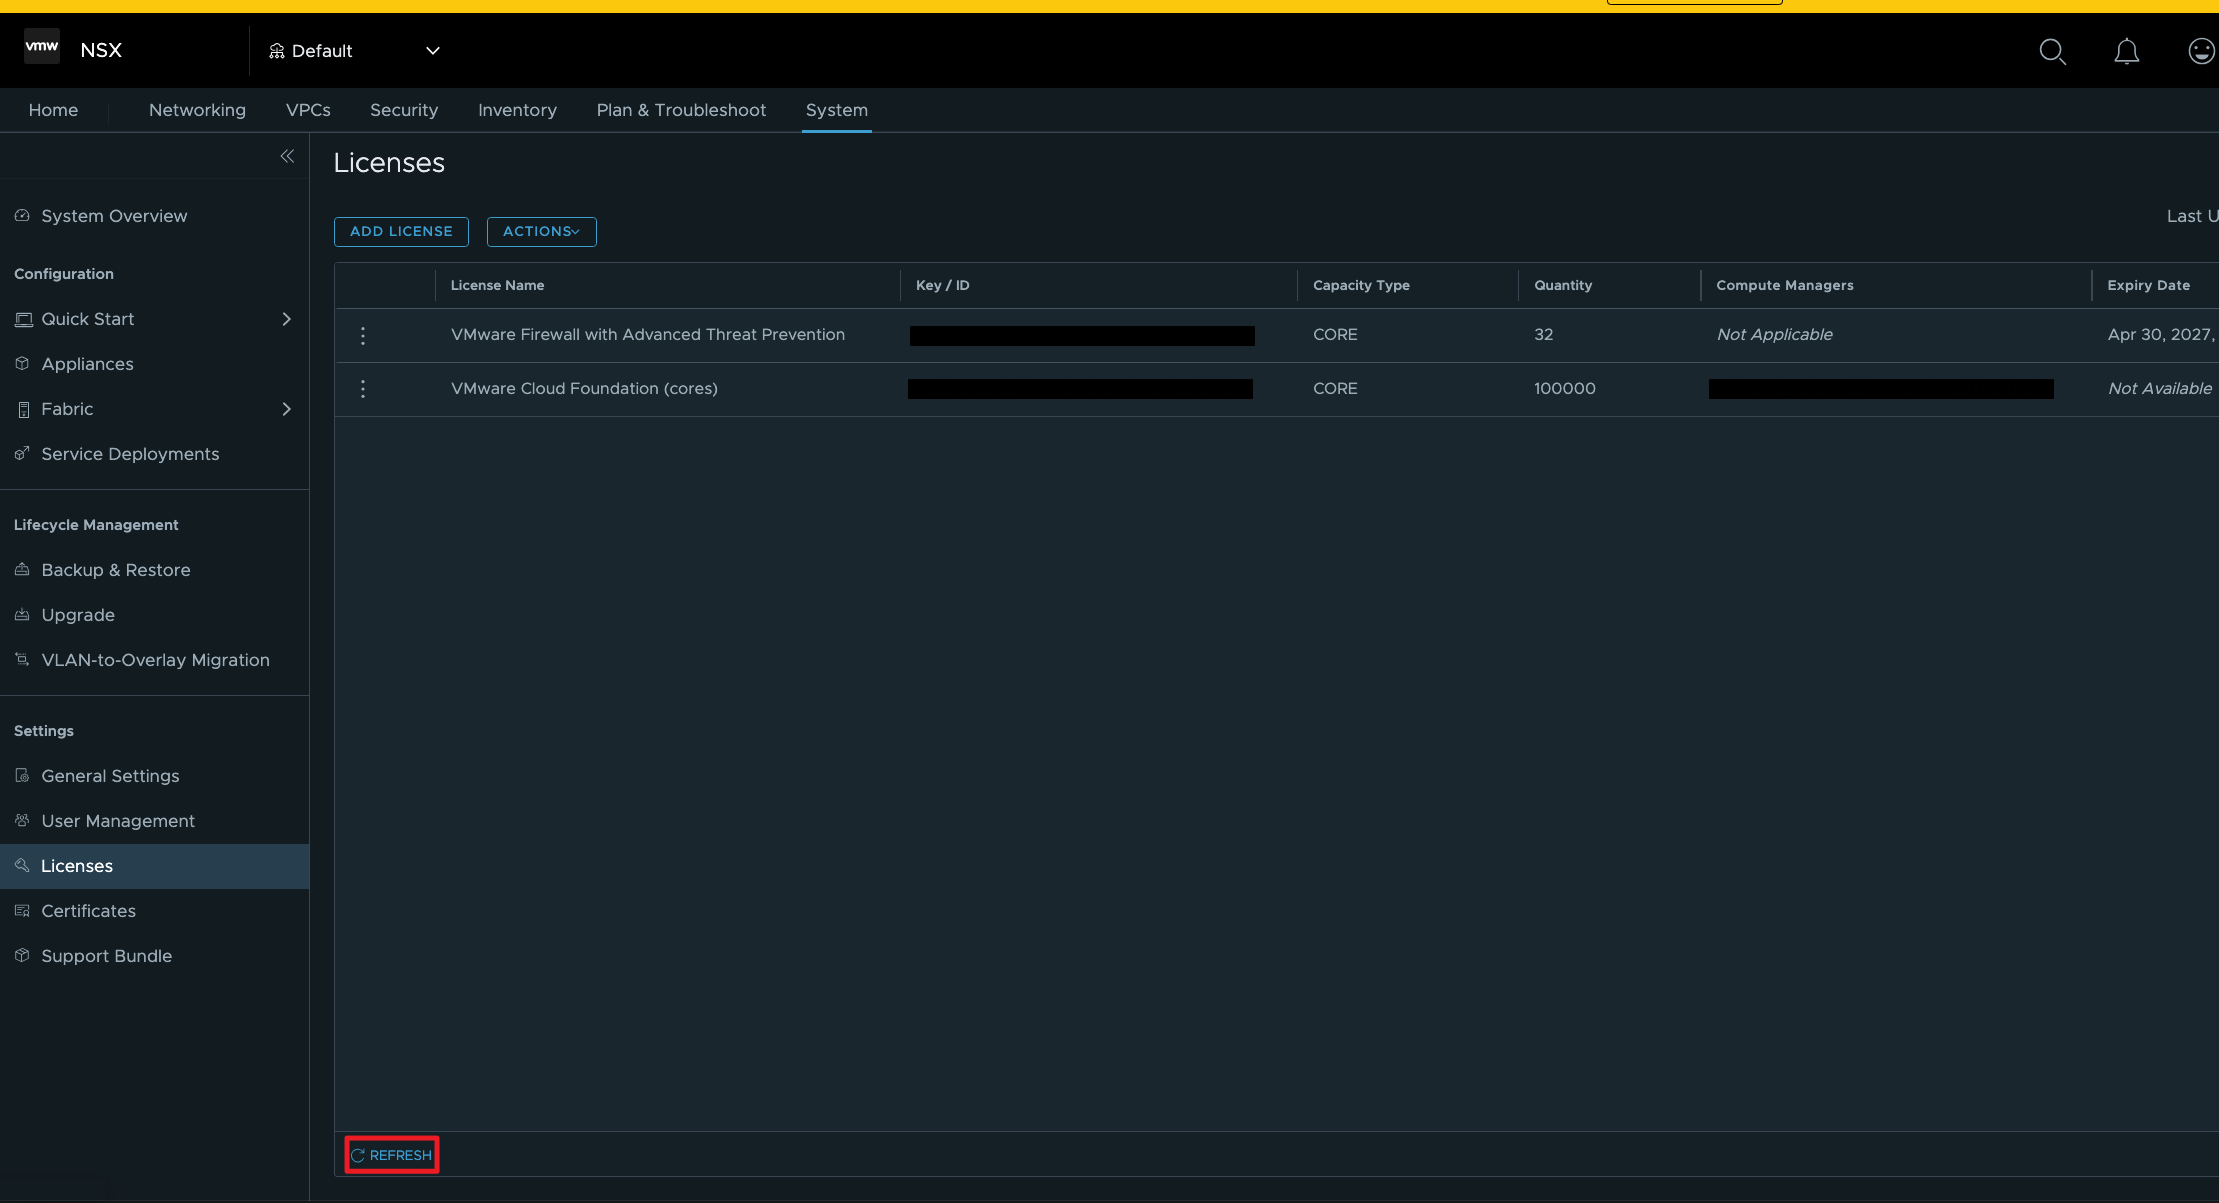Open General Settings page
The width and height of the screenshot is (2219, 1203).
point(110,776)
